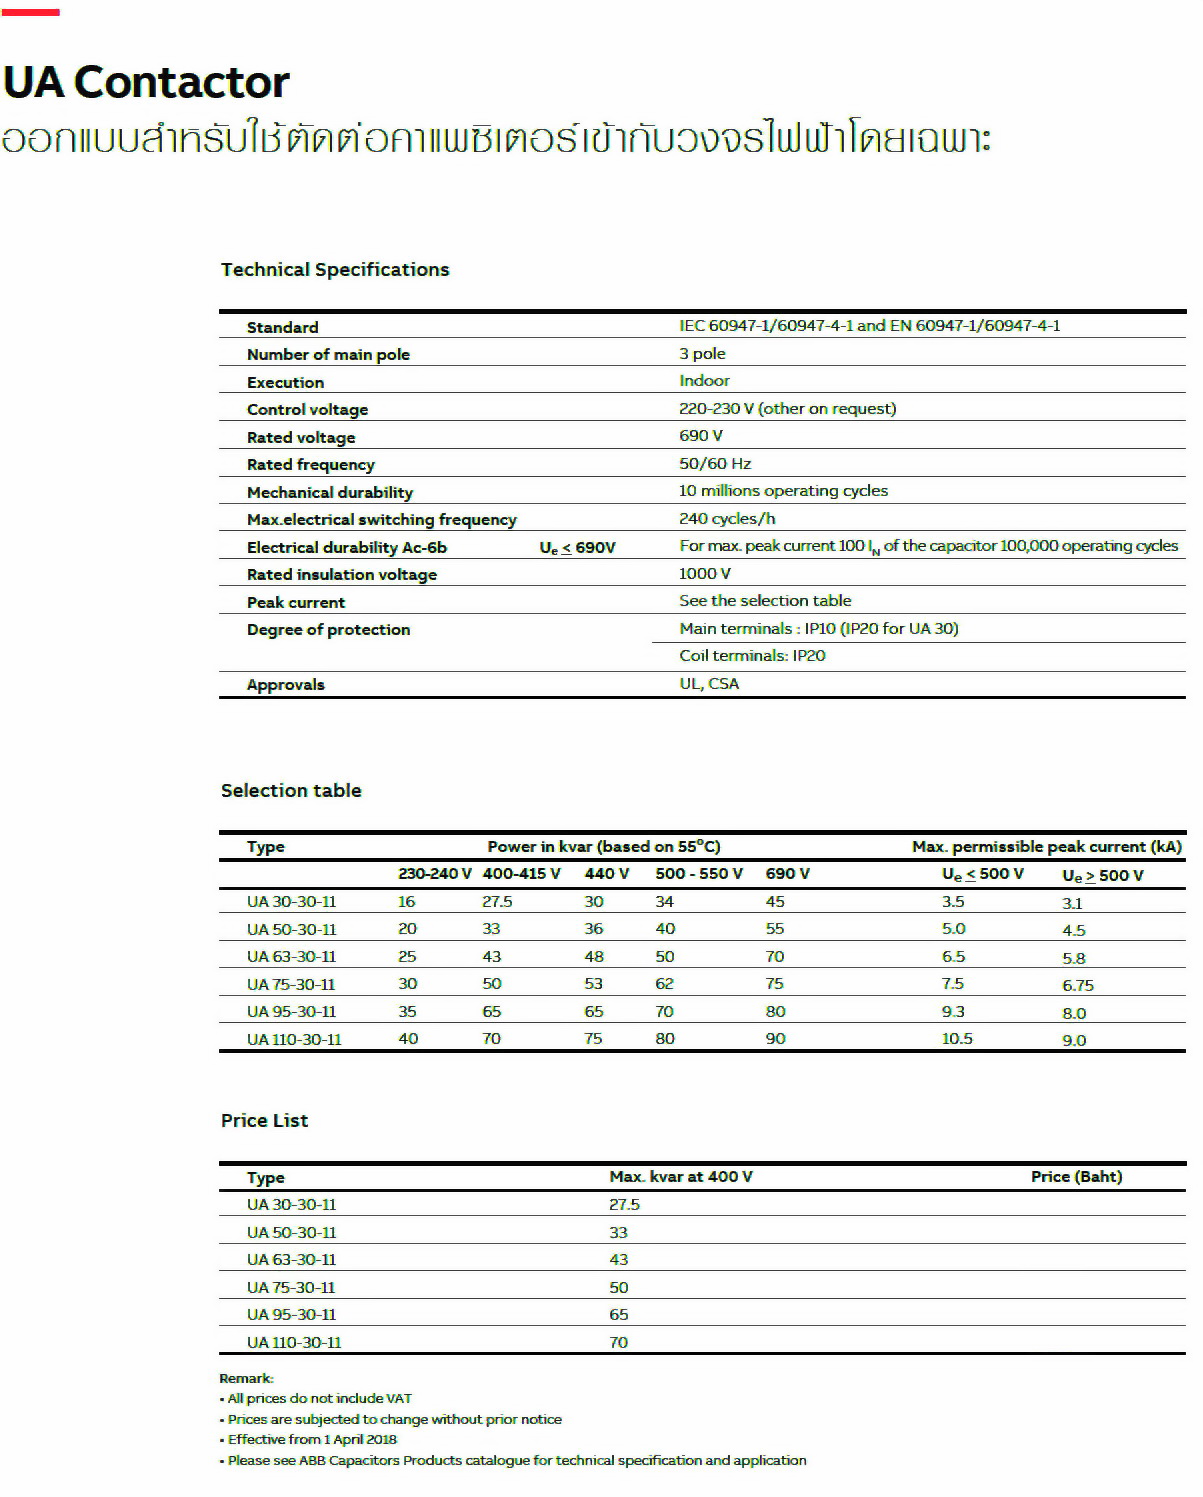Click "Power in kvar (based on 55°C)" header
This screenshot has height=1497, width=1203.
click(604, 846)
